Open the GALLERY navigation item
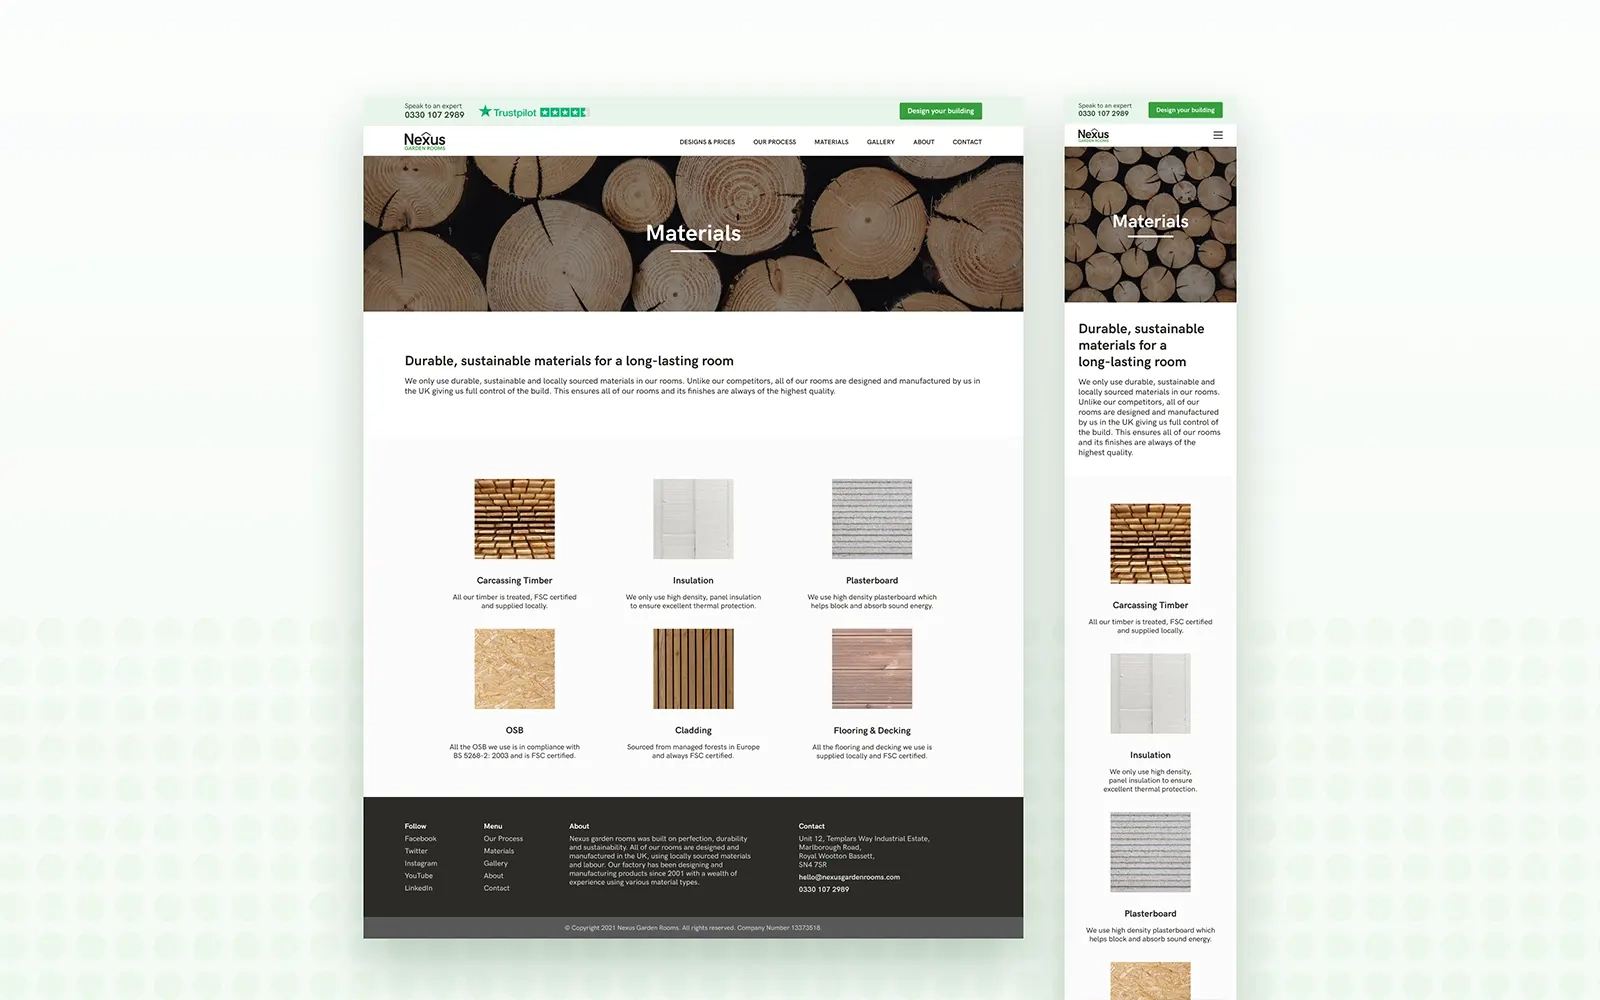The image size is (1600, 1000). (879, 142)
